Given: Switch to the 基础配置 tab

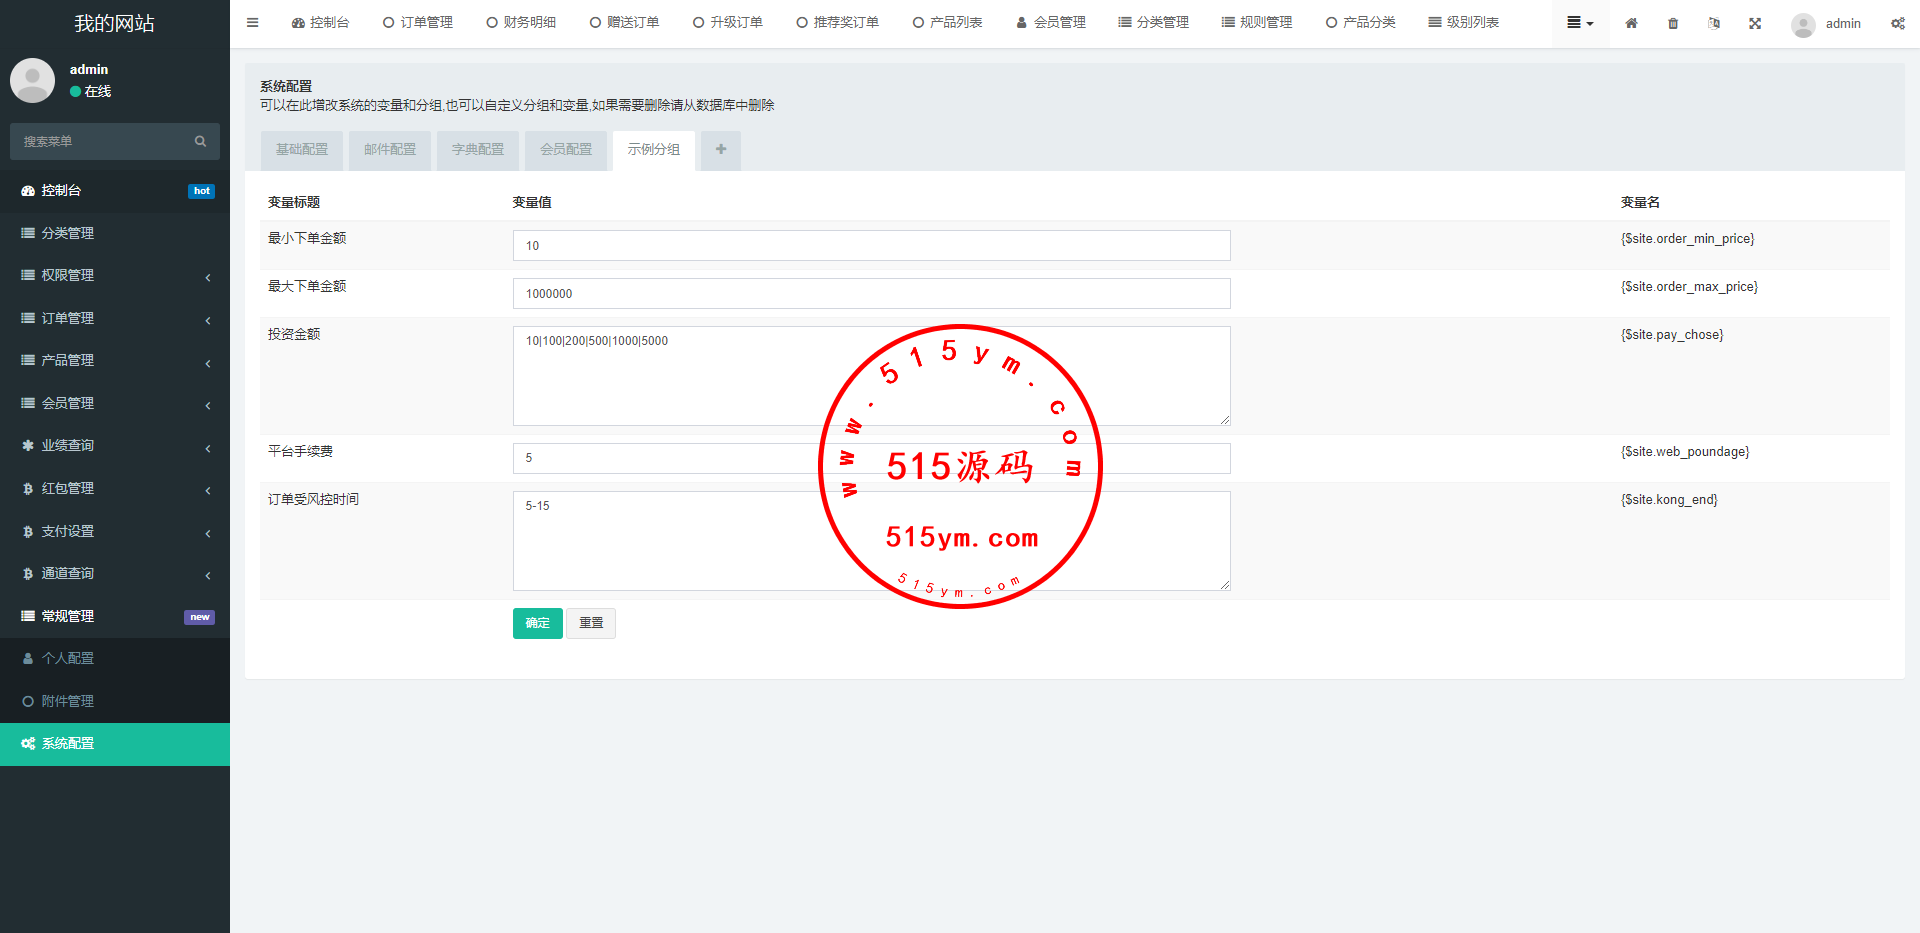Looking at the screenshot, I should [x=302, y=150].
